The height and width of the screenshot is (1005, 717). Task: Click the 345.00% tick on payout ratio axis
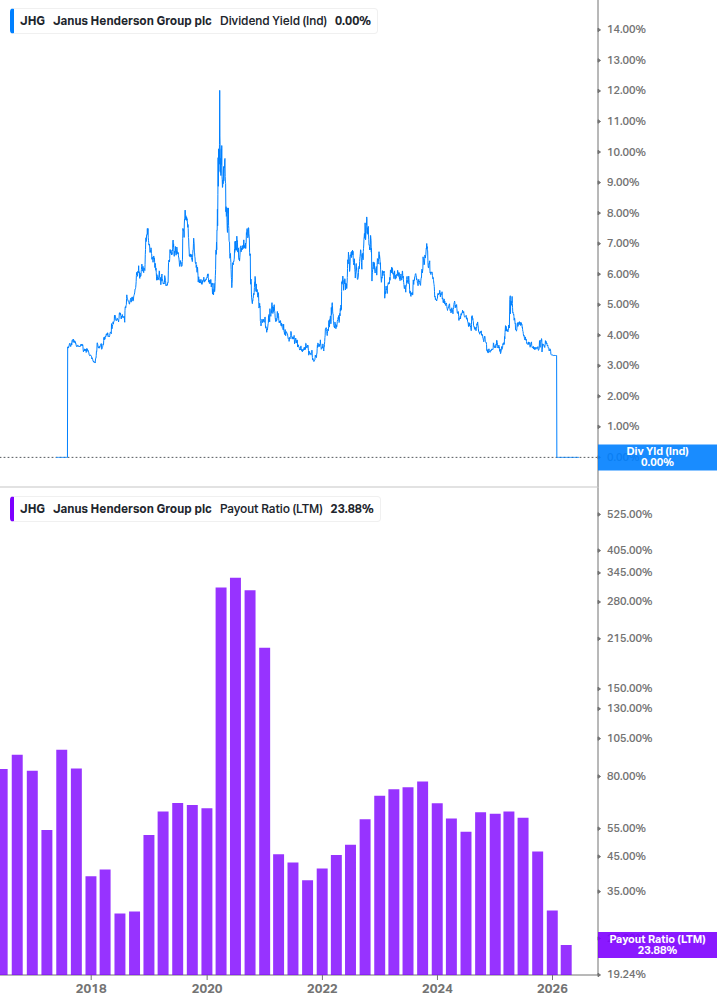(x=629, y=572)
